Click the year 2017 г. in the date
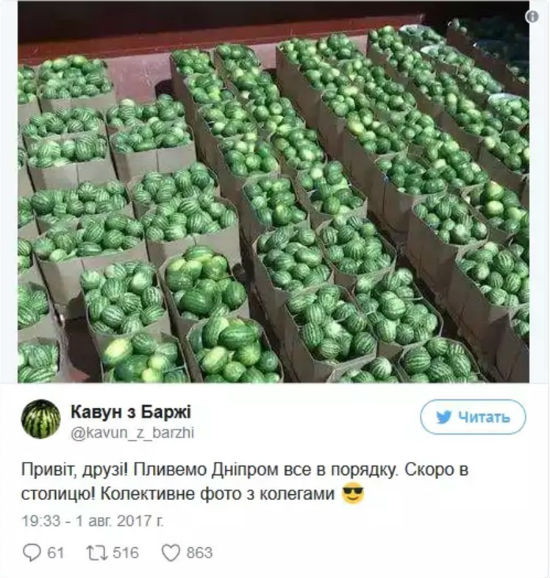Viewport: 550px width, 578px height. pos(140,520)
